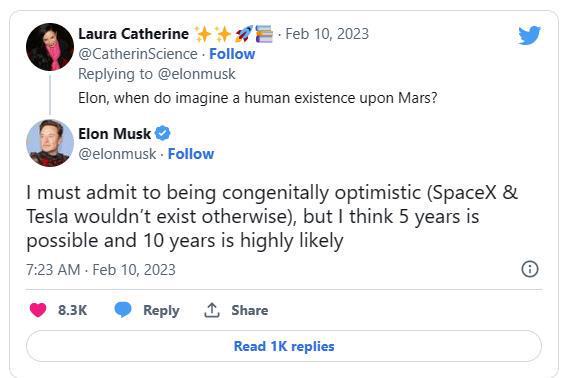
Task: Click Elon Musk's verified badge
Action: (x=163, y=133)
